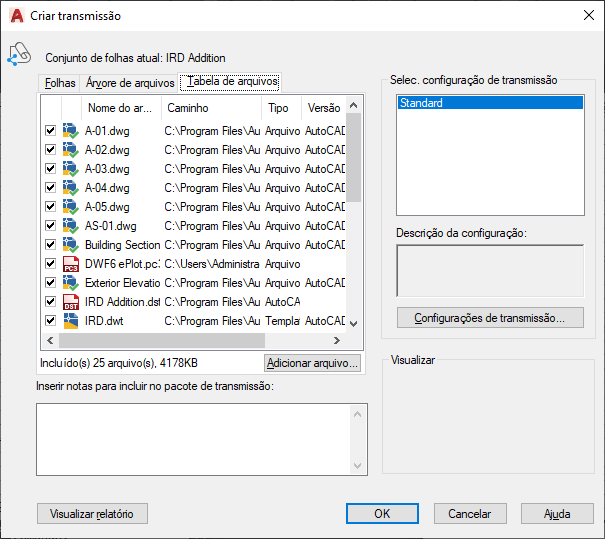Click the AS-01.dwg drawing file icon
The width and height of the screenshot is (605, 539).
(x=70, y=226)
